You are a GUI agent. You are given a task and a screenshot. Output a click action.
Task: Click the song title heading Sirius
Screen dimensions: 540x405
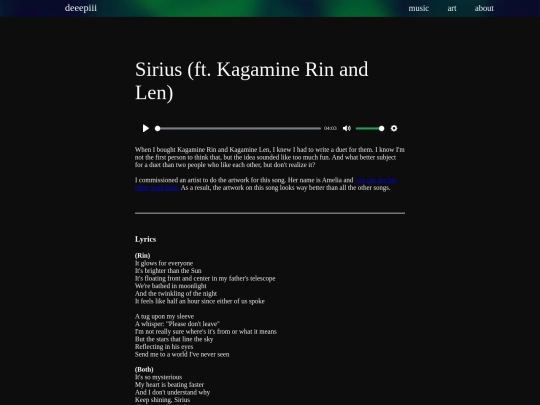(x=252, y=81)
